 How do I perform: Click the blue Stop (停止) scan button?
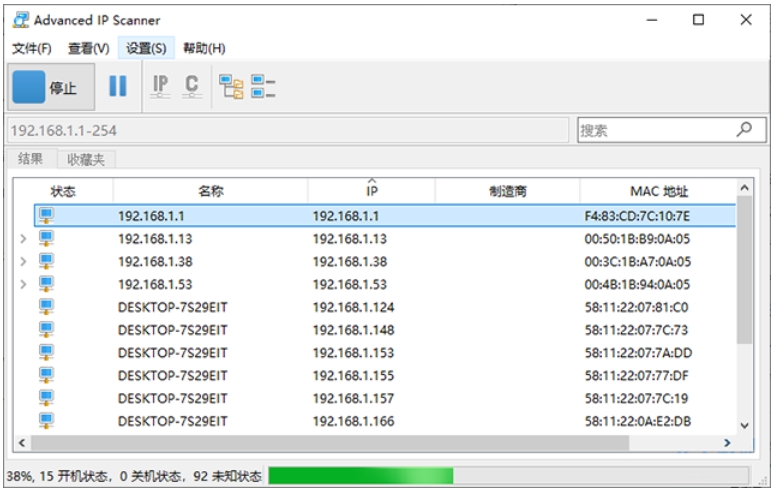51,87
